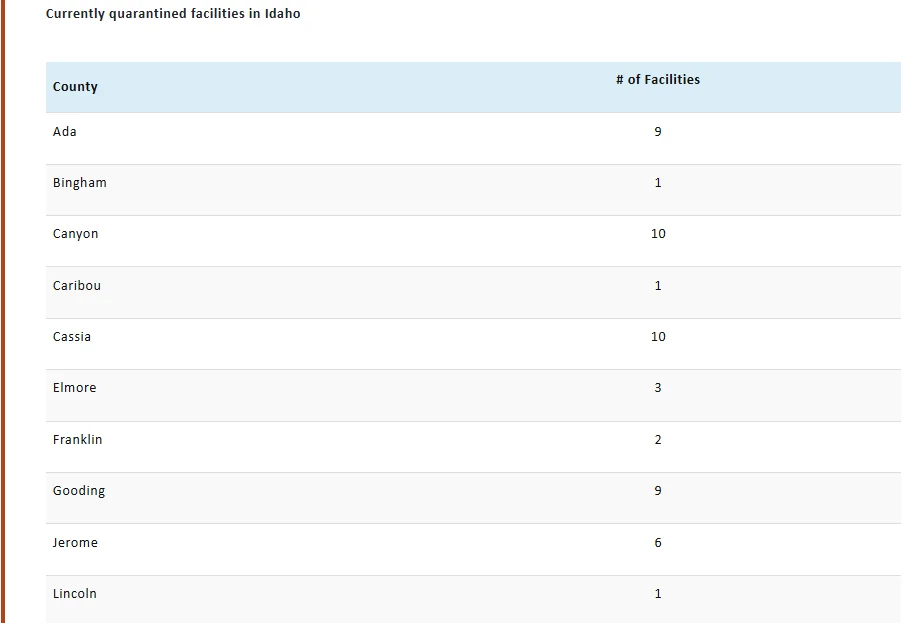903x623 pixels.
Task: Click the facilities value 3 in Elmore row
Action: point(658,388)
